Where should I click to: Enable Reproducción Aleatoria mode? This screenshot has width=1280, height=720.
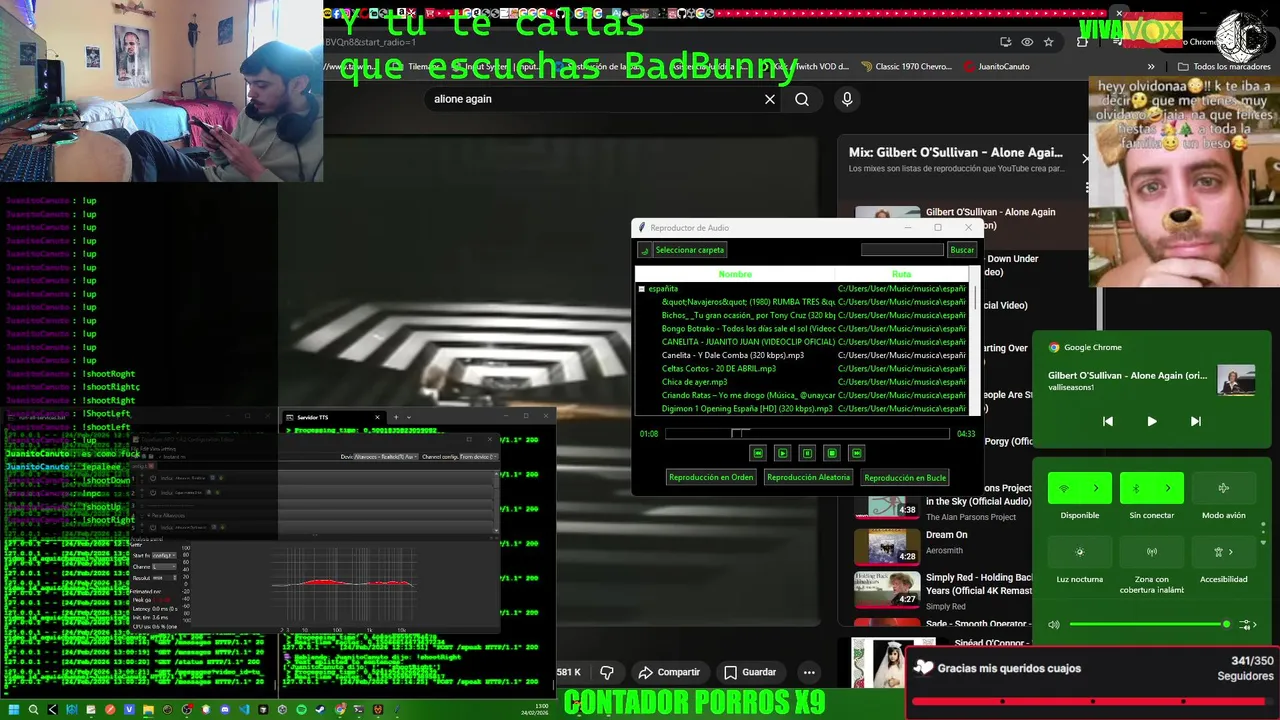pyautogui.click(x=808, y=477)
